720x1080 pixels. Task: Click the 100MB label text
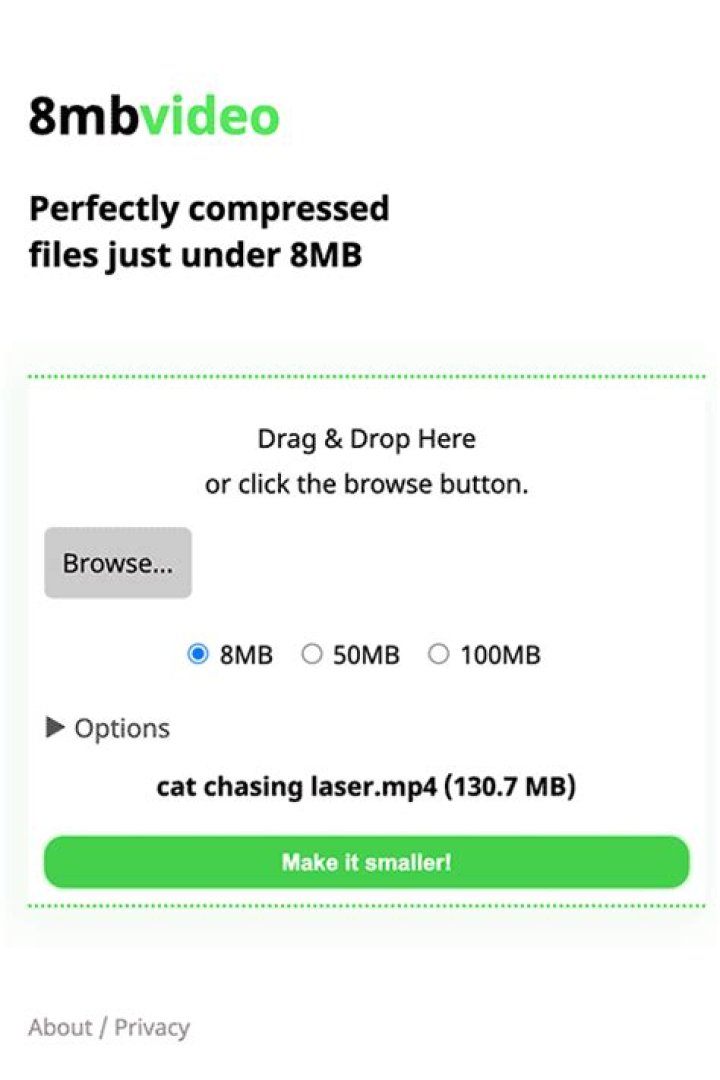pos(500,654)
